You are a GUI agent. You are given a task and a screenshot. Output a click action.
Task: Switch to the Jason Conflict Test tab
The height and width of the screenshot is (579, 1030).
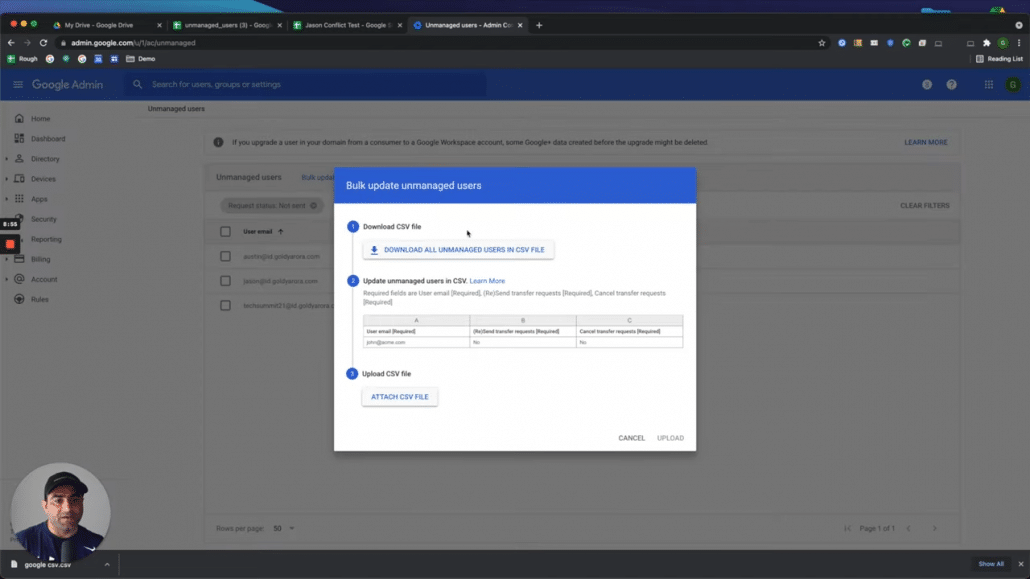(347, 25)
